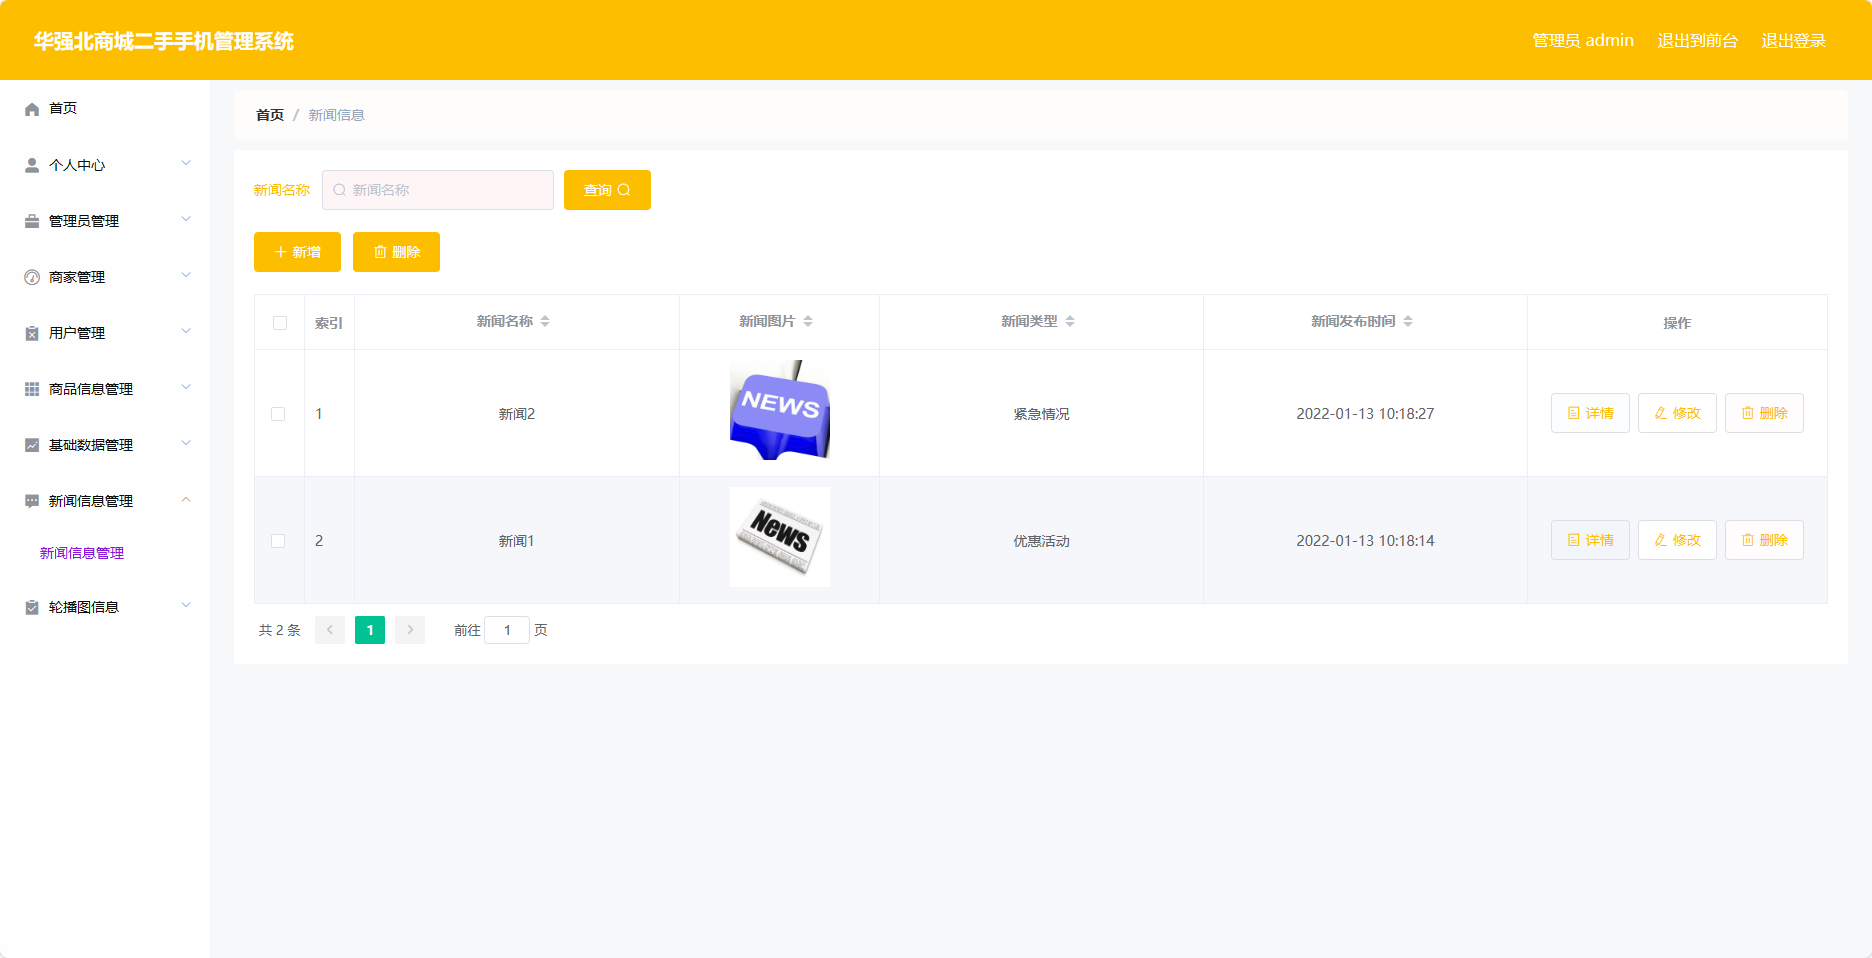Click 修改 for 新闻1 row
Screen dimensions: 1872x958
1677,540
